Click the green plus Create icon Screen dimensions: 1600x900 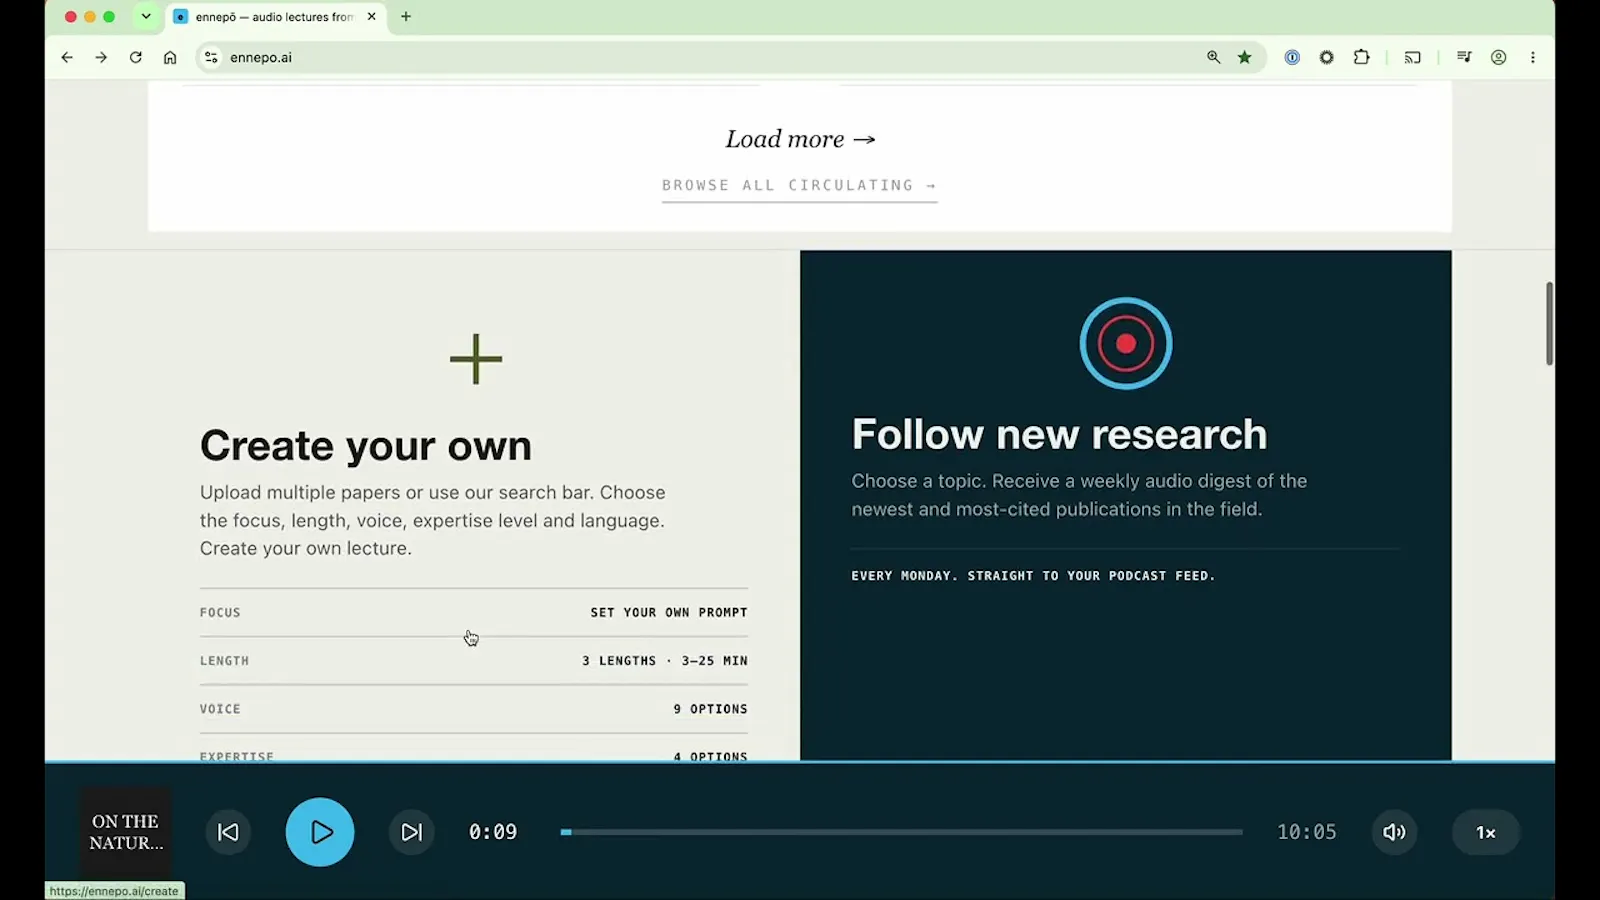point(476,359)
